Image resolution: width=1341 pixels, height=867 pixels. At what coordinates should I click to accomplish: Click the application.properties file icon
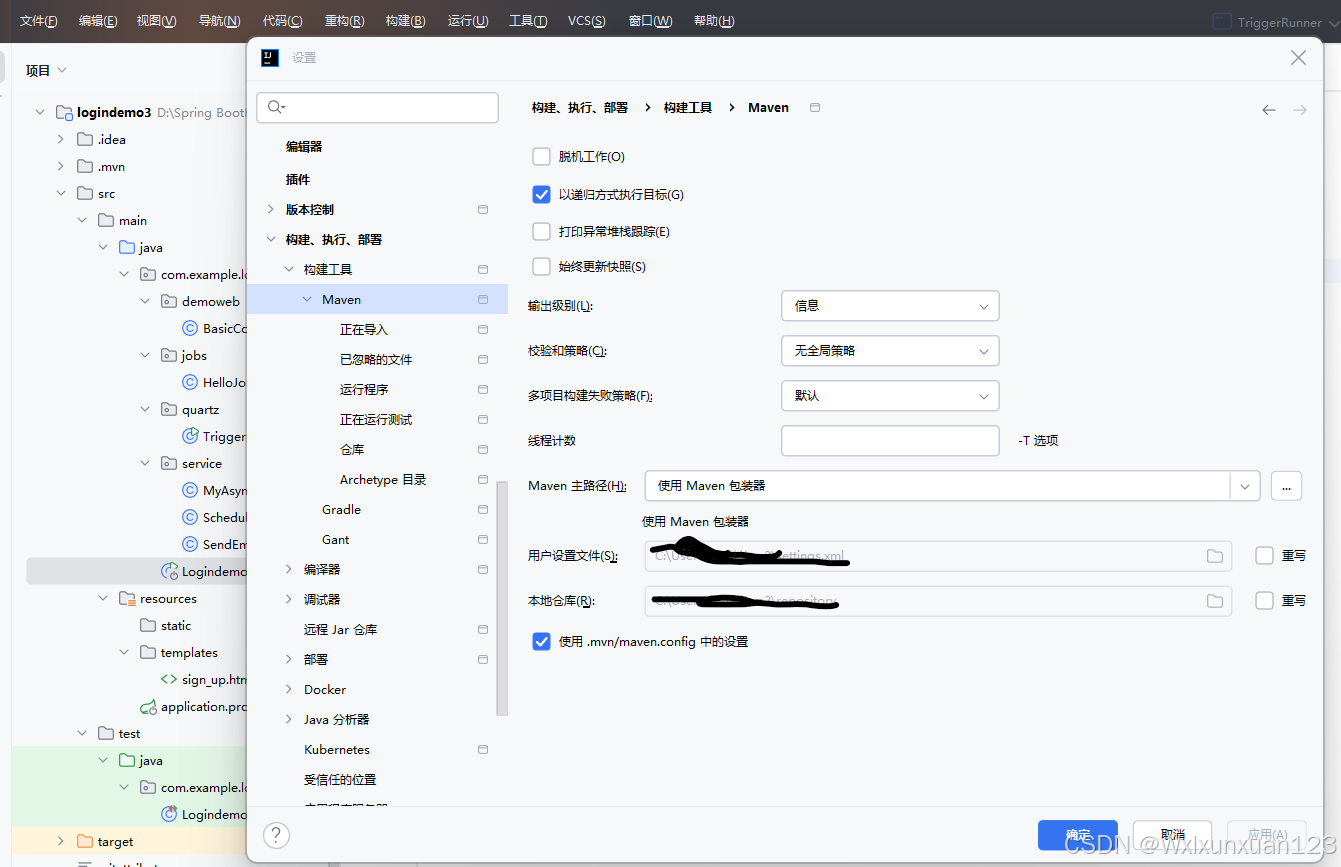(x=148, y=707)
